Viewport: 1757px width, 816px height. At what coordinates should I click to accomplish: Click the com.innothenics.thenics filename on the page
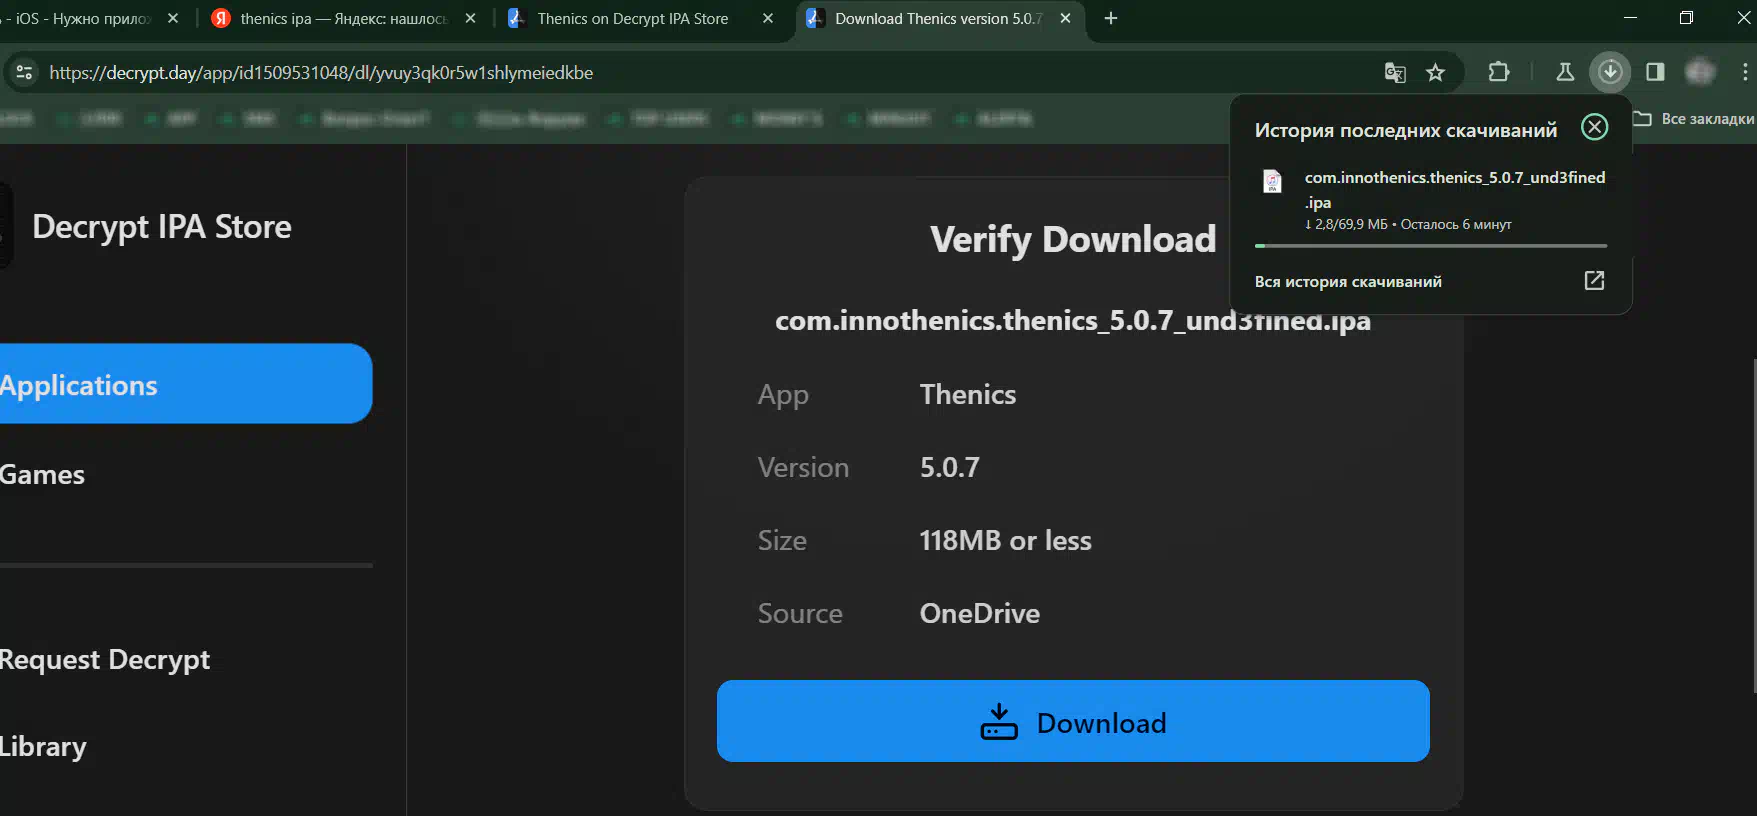click(x=1073, y=320)
